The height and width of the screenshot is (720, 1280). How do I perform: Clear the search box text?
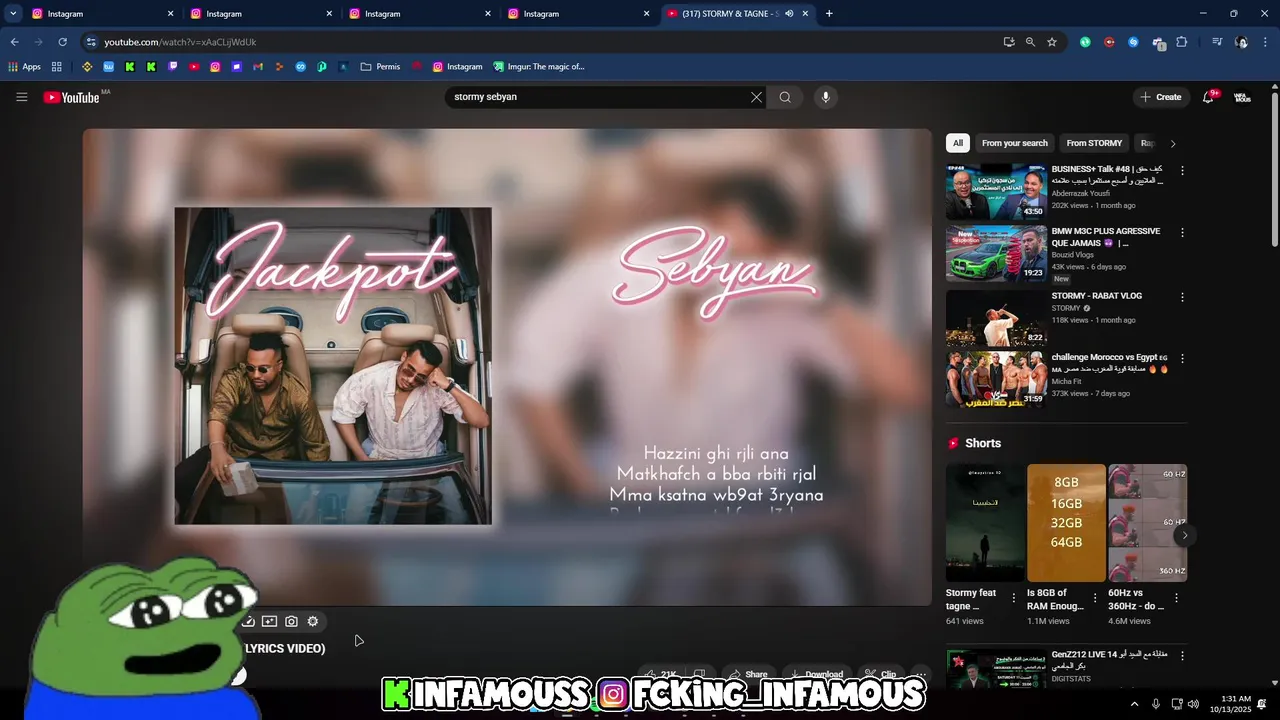coord(756,97)
